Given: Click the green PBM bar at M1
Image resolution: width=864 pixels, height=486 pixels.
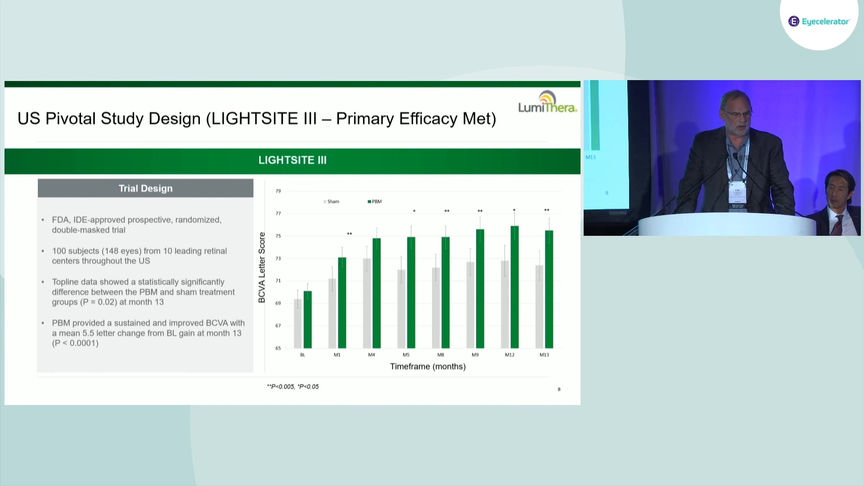Looking at the screenshot, I should coord(342,303).
